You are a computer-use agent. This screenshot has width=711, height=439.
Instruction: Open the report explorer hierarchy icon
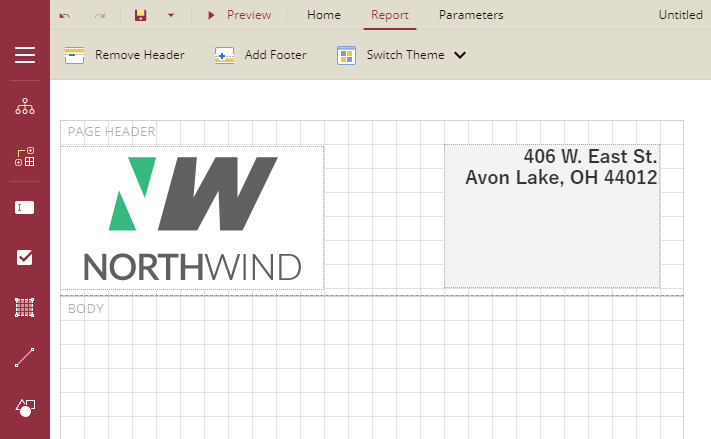point(25,106)
